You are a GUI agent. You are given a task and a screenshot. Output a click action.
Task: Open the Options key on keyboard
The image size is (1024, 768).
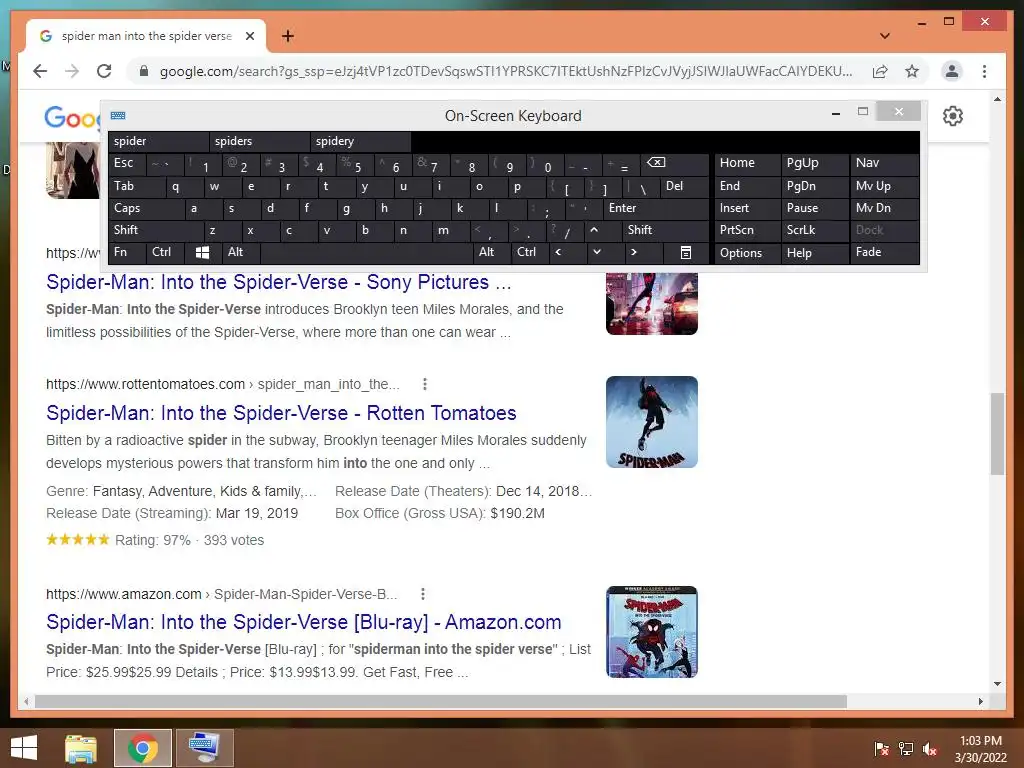tap(748, 253)
